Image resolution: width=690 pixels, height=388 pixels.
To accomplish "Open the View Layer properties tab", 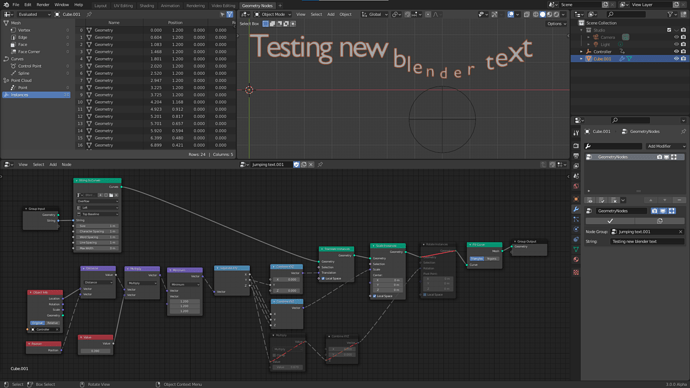I will pos(576,166).
